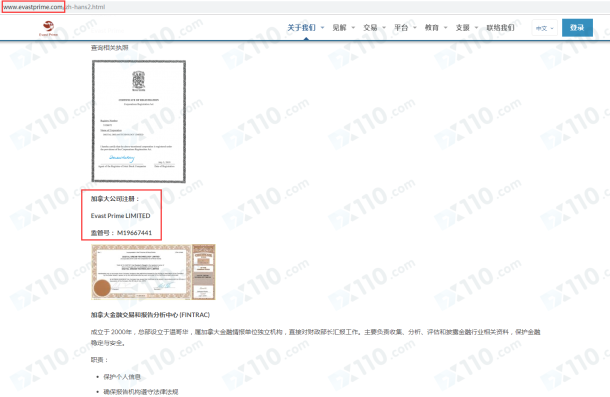Expand the 见解 dropdown arrow
This screenshot has width=610, height=397.
pyautogui.click(x=353, y=28)
